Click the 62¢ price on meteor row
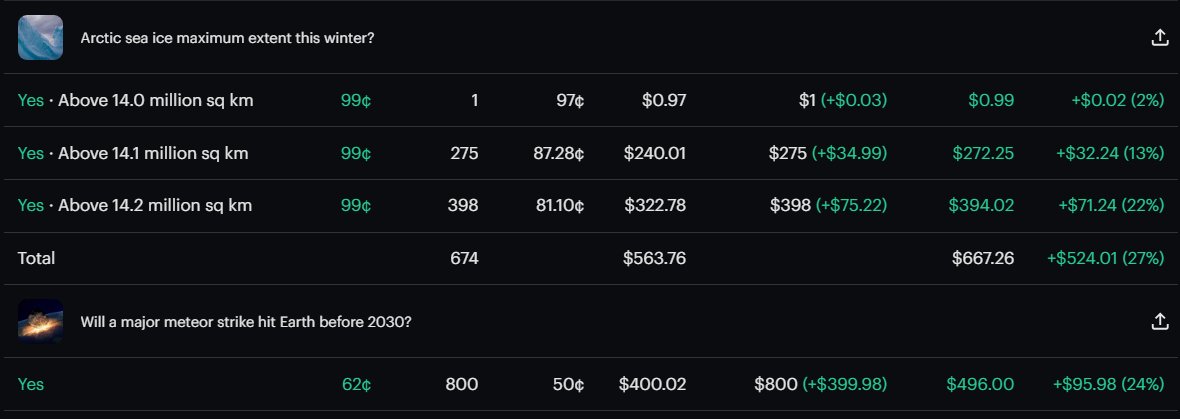This screenshot has height=419, width=1180. (356, 384)
